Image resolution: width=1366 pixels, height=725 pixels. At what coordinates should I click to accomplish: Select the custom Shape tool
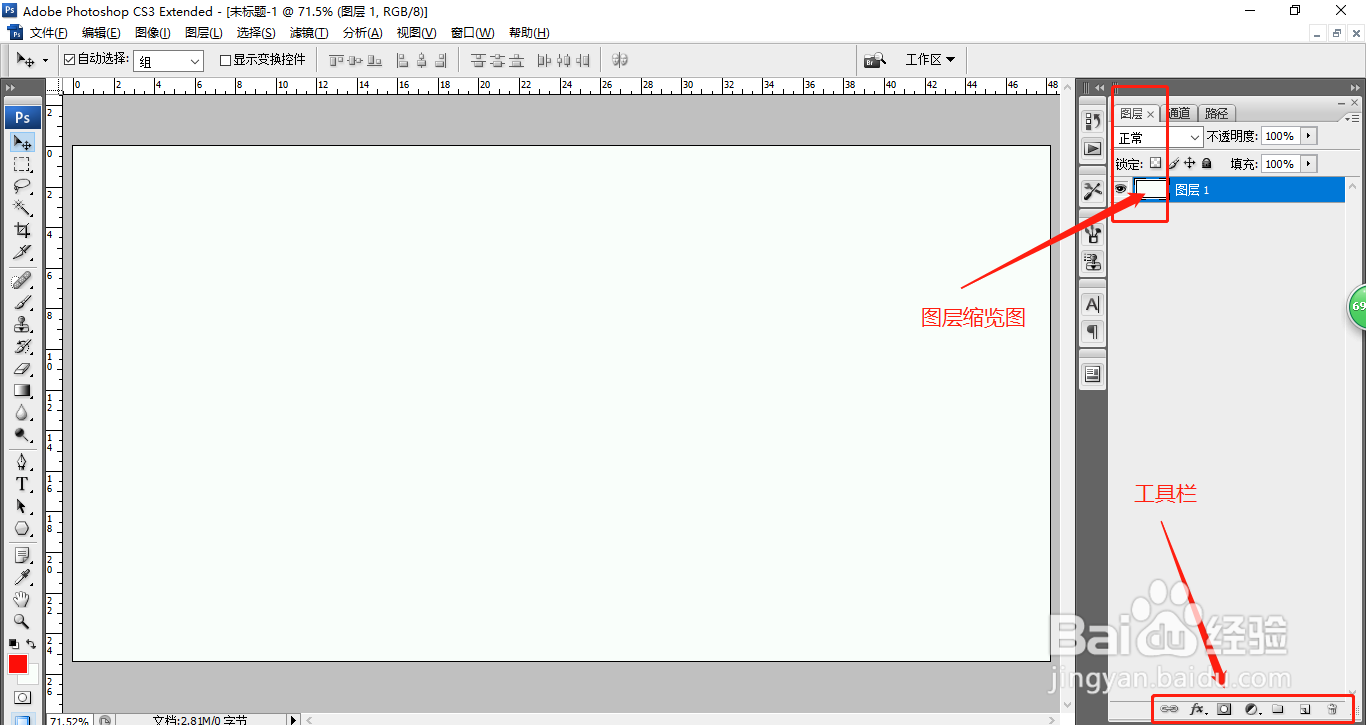coord(22,528)
